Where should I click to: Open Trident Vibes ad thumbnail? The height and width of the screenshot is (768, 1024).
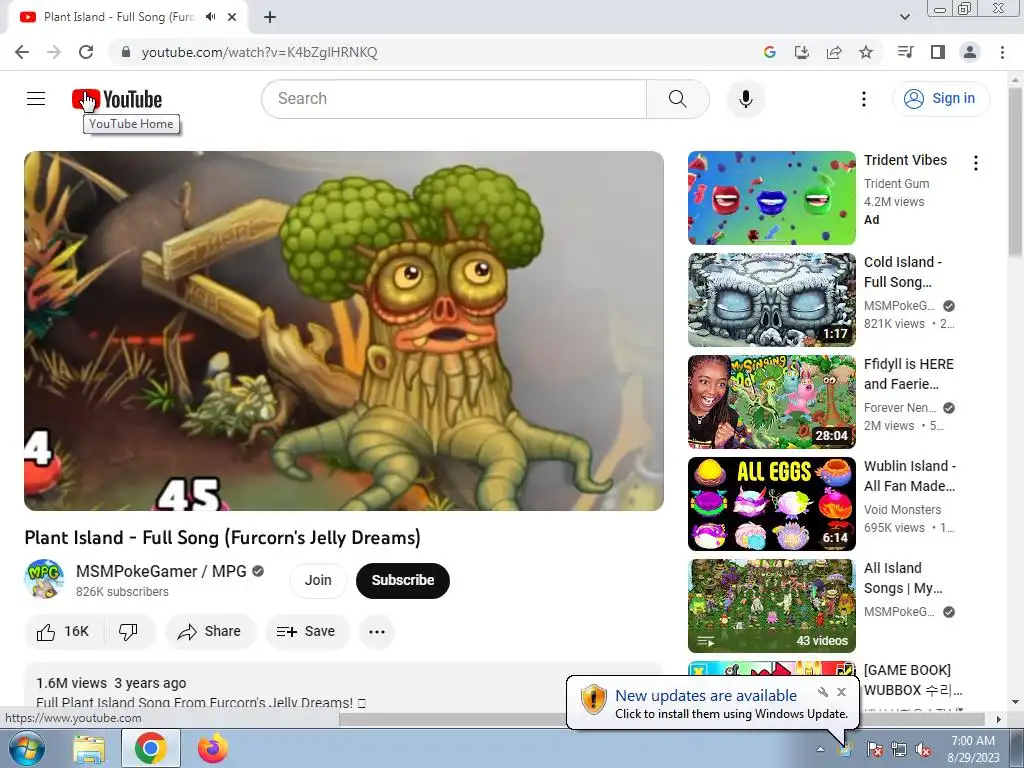click(x=771, y=198)
